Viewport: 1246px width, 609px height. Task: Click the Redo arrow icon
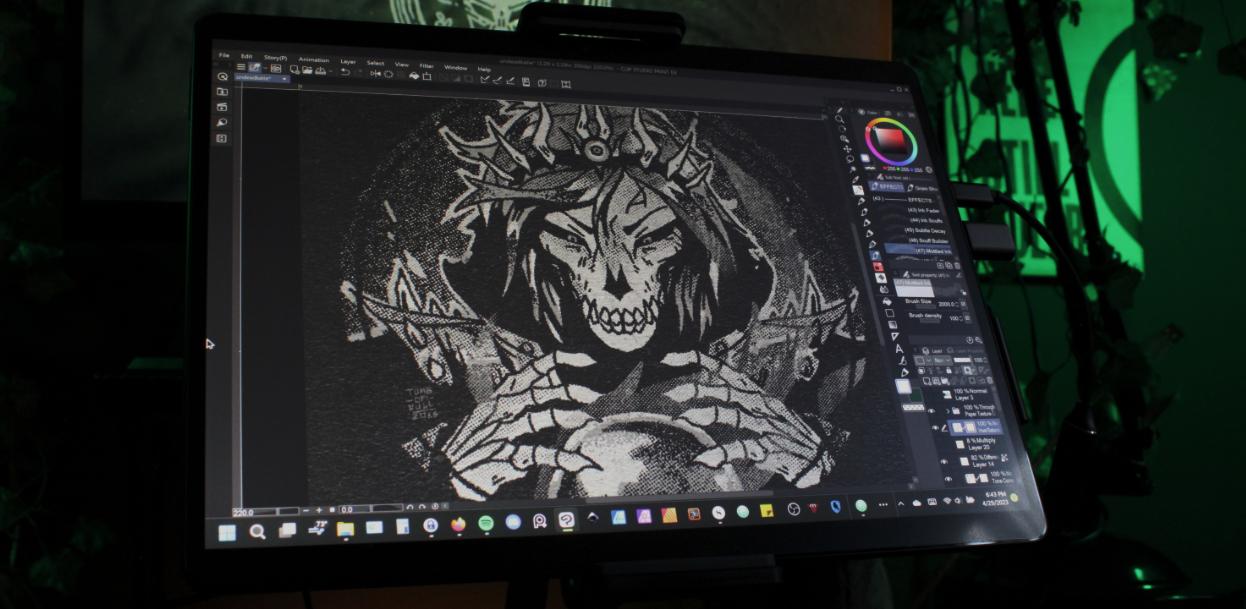358,73
